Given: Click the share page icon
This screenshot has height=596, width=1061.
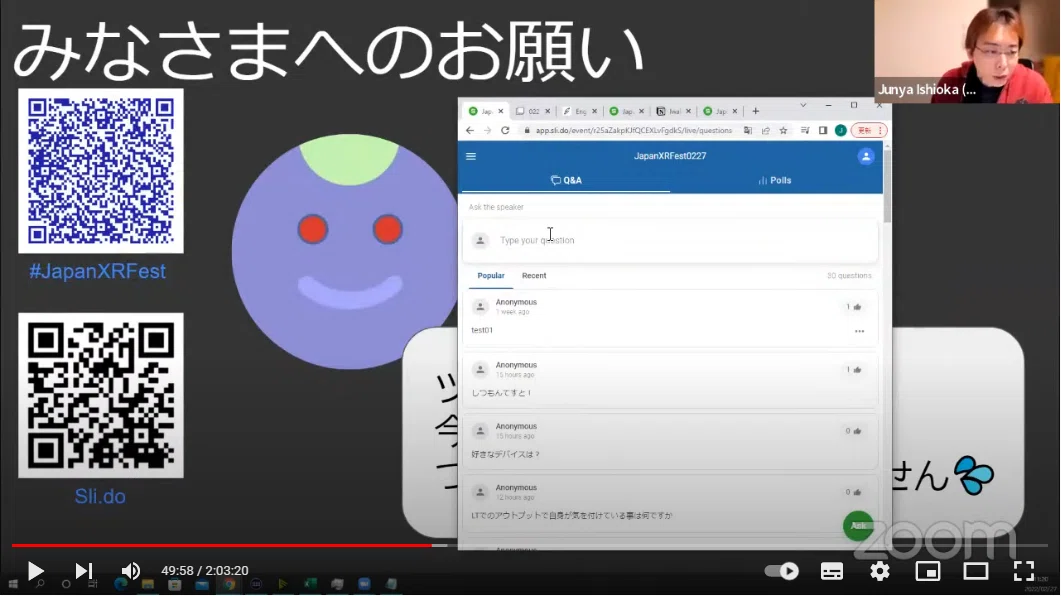Looking at the screenshot, I should pos(765,131).
